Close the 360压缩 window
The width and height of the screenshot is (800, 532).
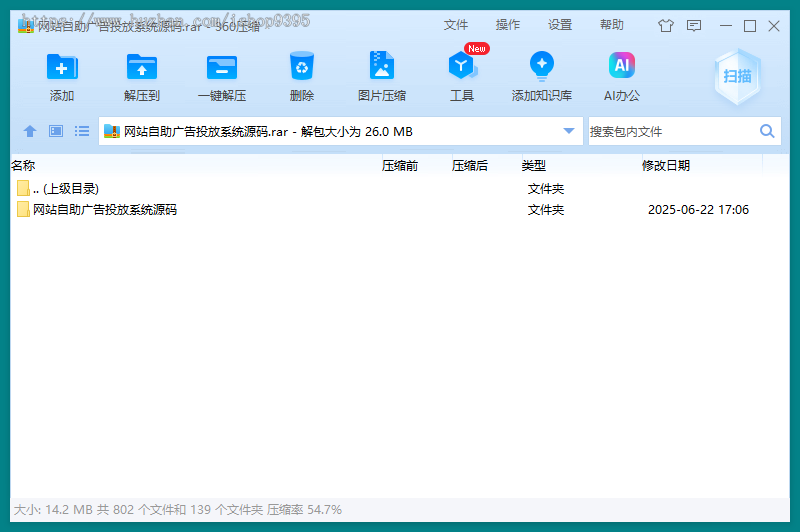point(774,26)
